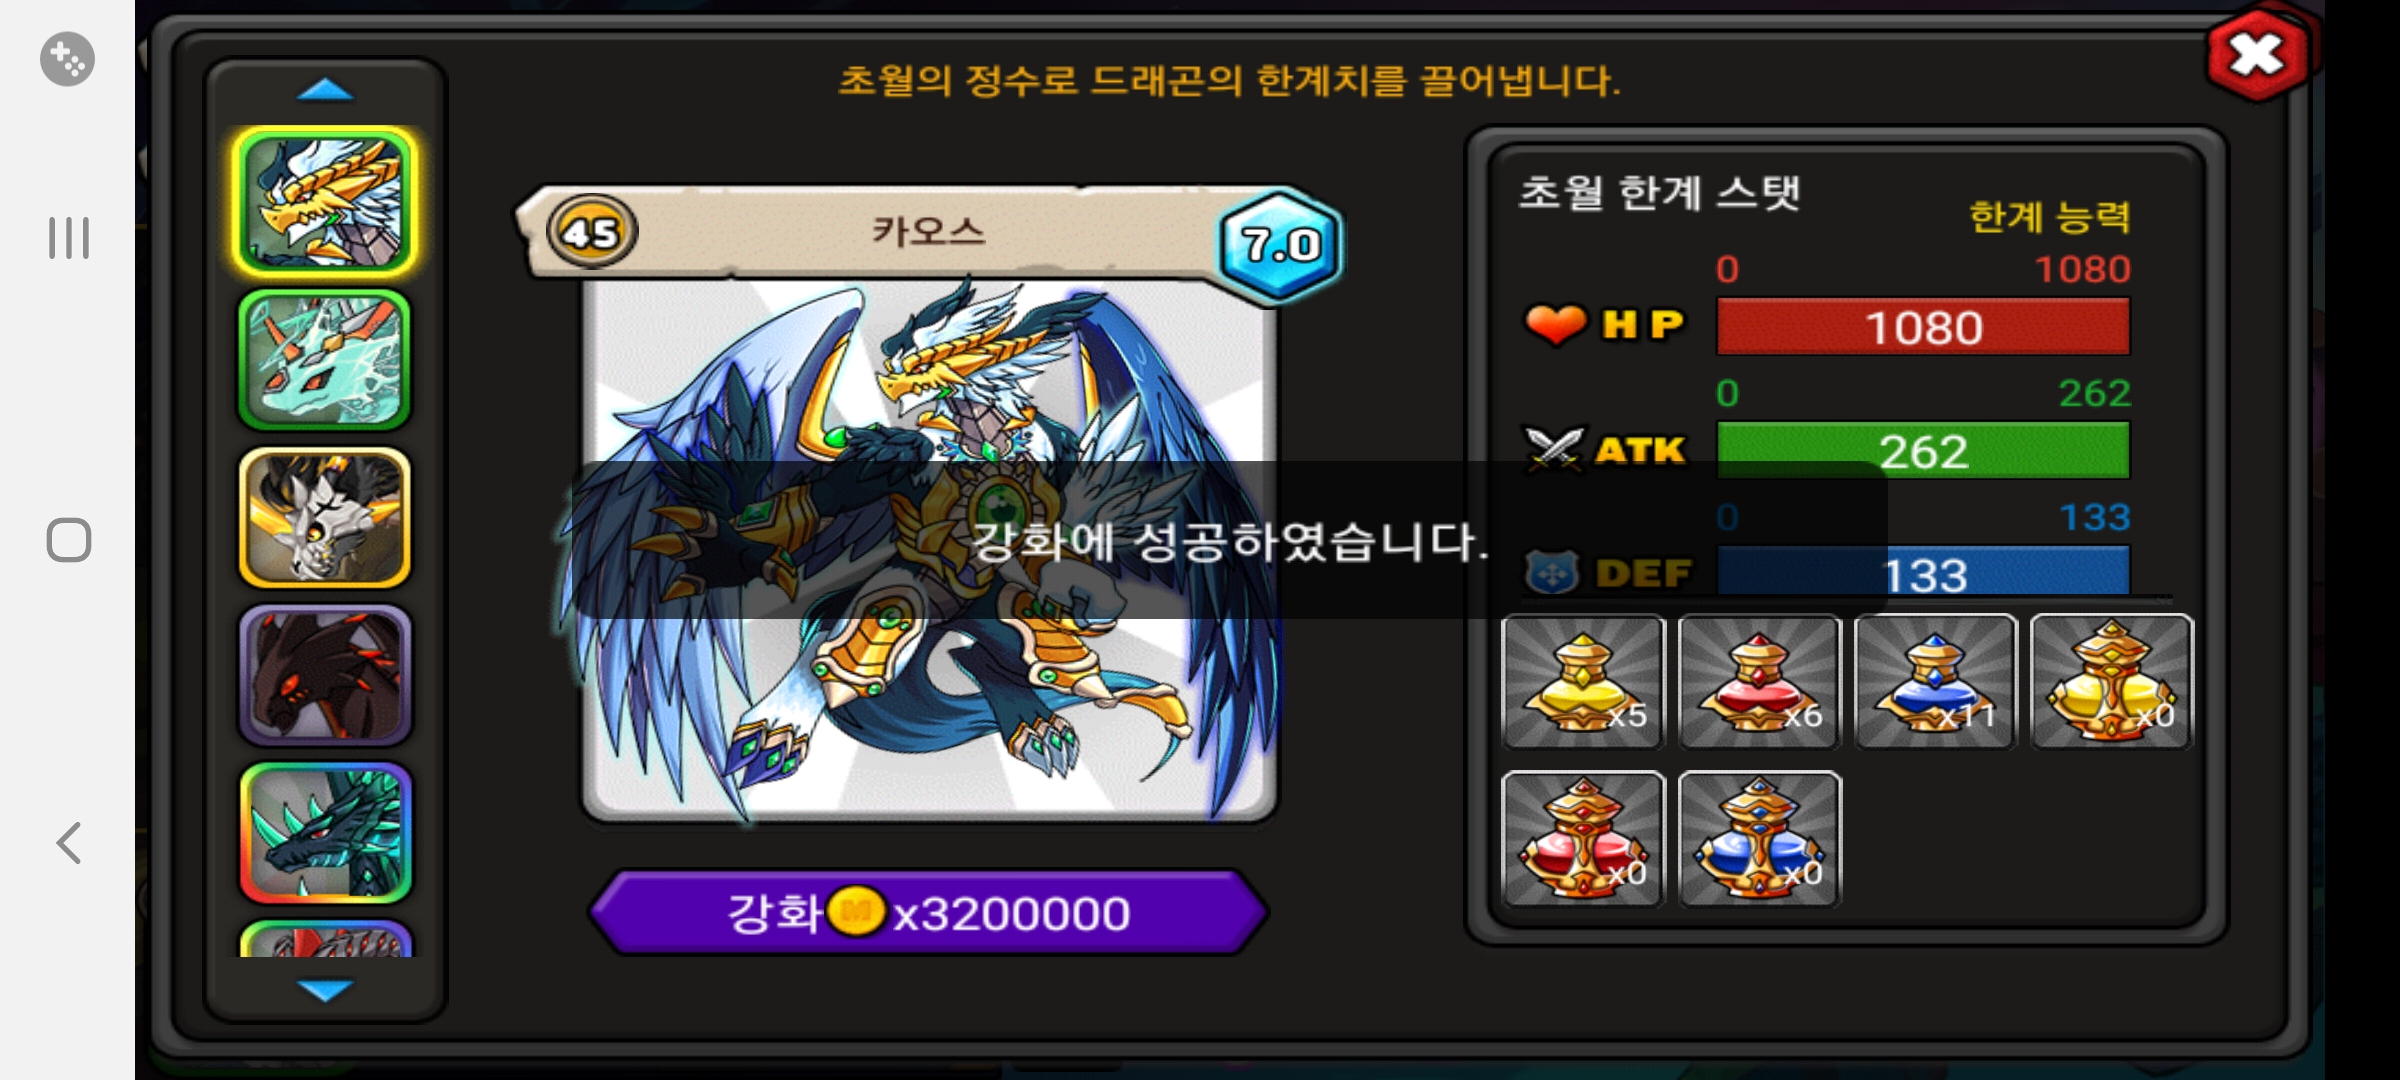Click the game controller icon in sidebar
2400x1080 pixels.
67,59
